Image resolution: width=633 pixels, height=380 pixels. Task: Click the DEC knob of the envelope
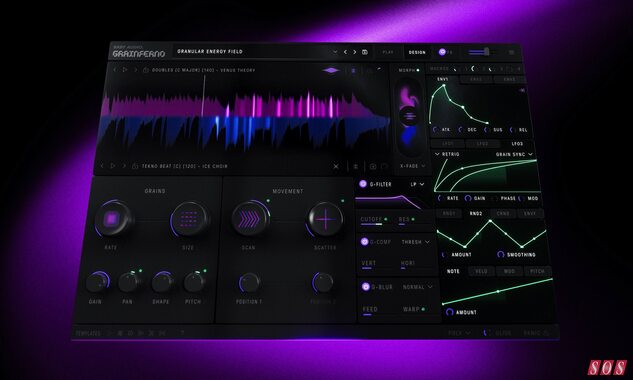(x=461, y=130)
